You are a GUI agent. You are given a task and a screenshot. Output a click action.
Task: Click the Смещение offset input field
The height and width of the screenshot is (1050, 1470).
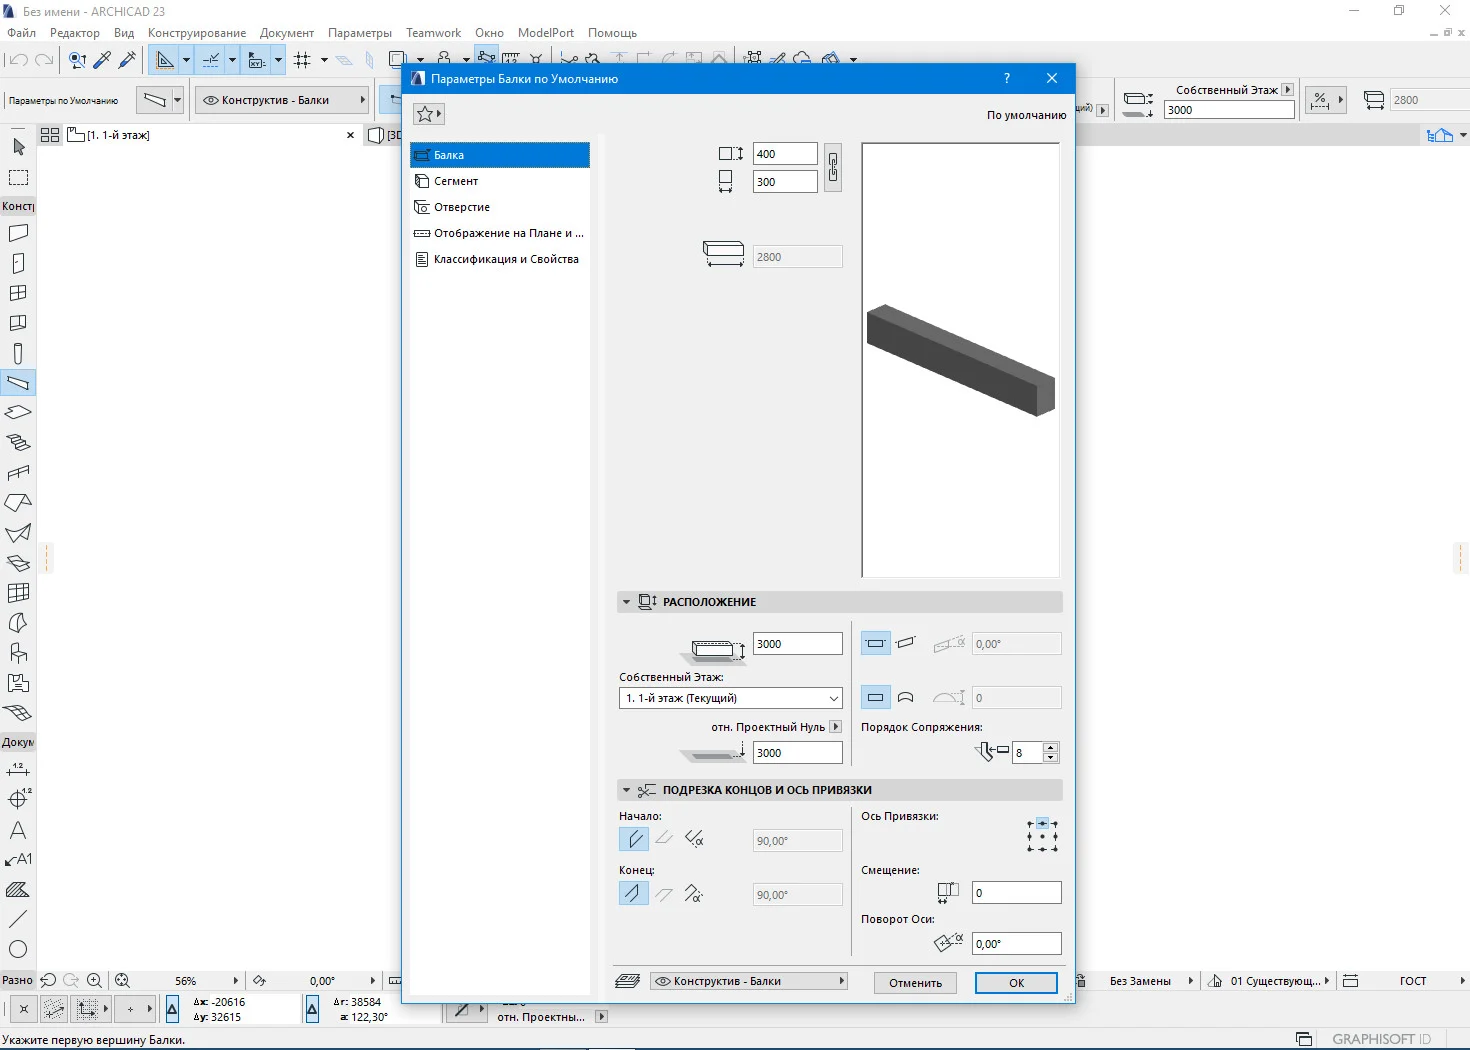1016,893
